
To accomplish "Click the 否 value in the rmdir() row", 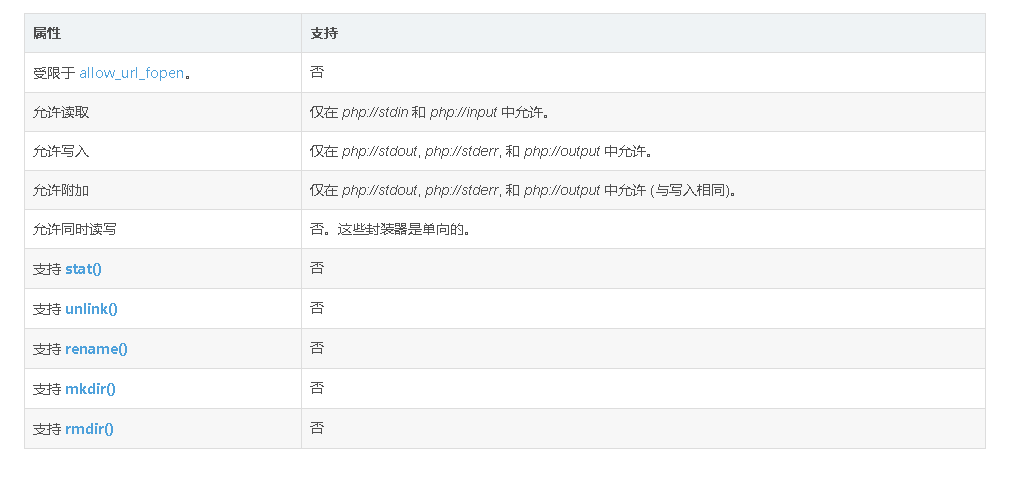I will pos(317,428).
